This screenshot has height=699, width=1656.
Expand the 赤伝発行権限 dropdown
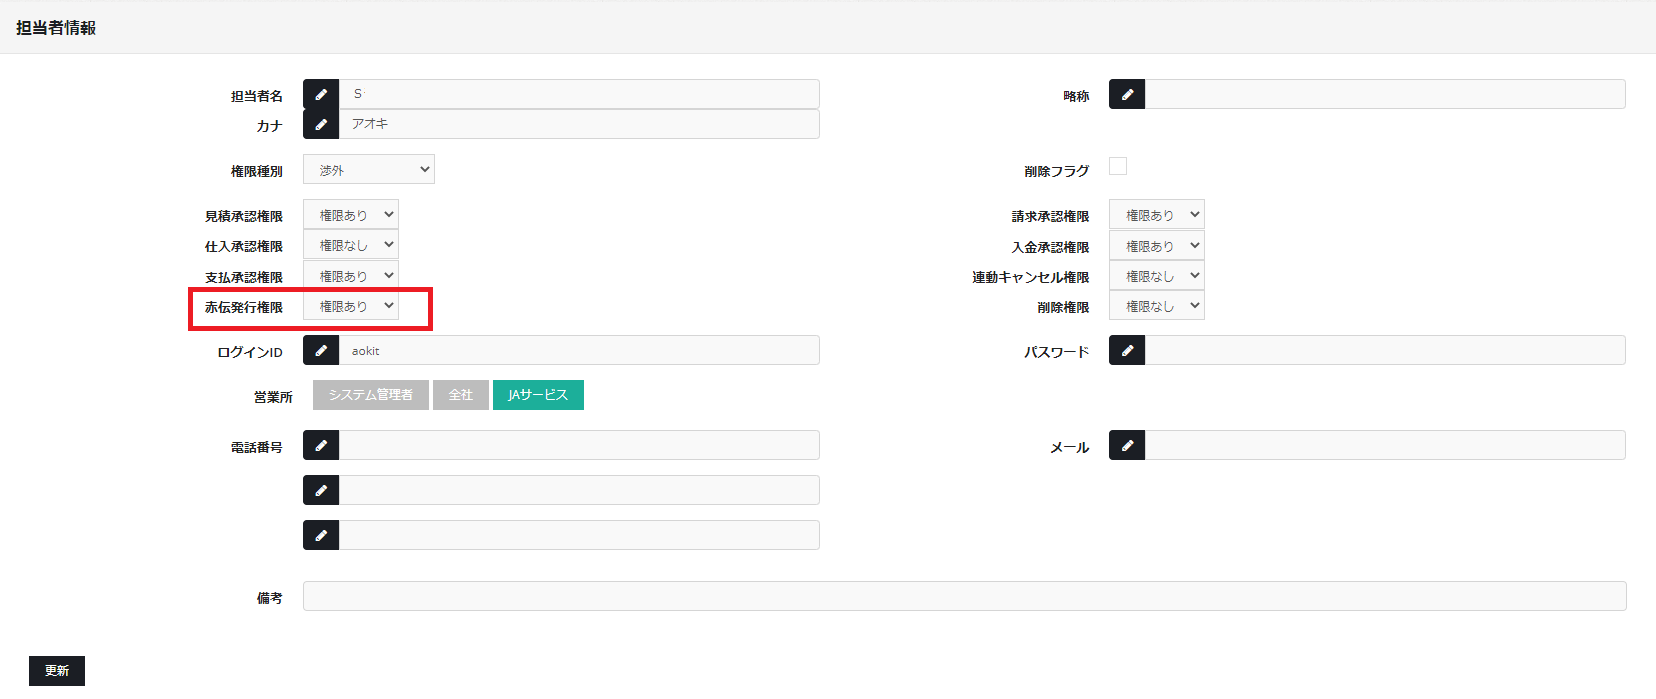tap(351, 306)
